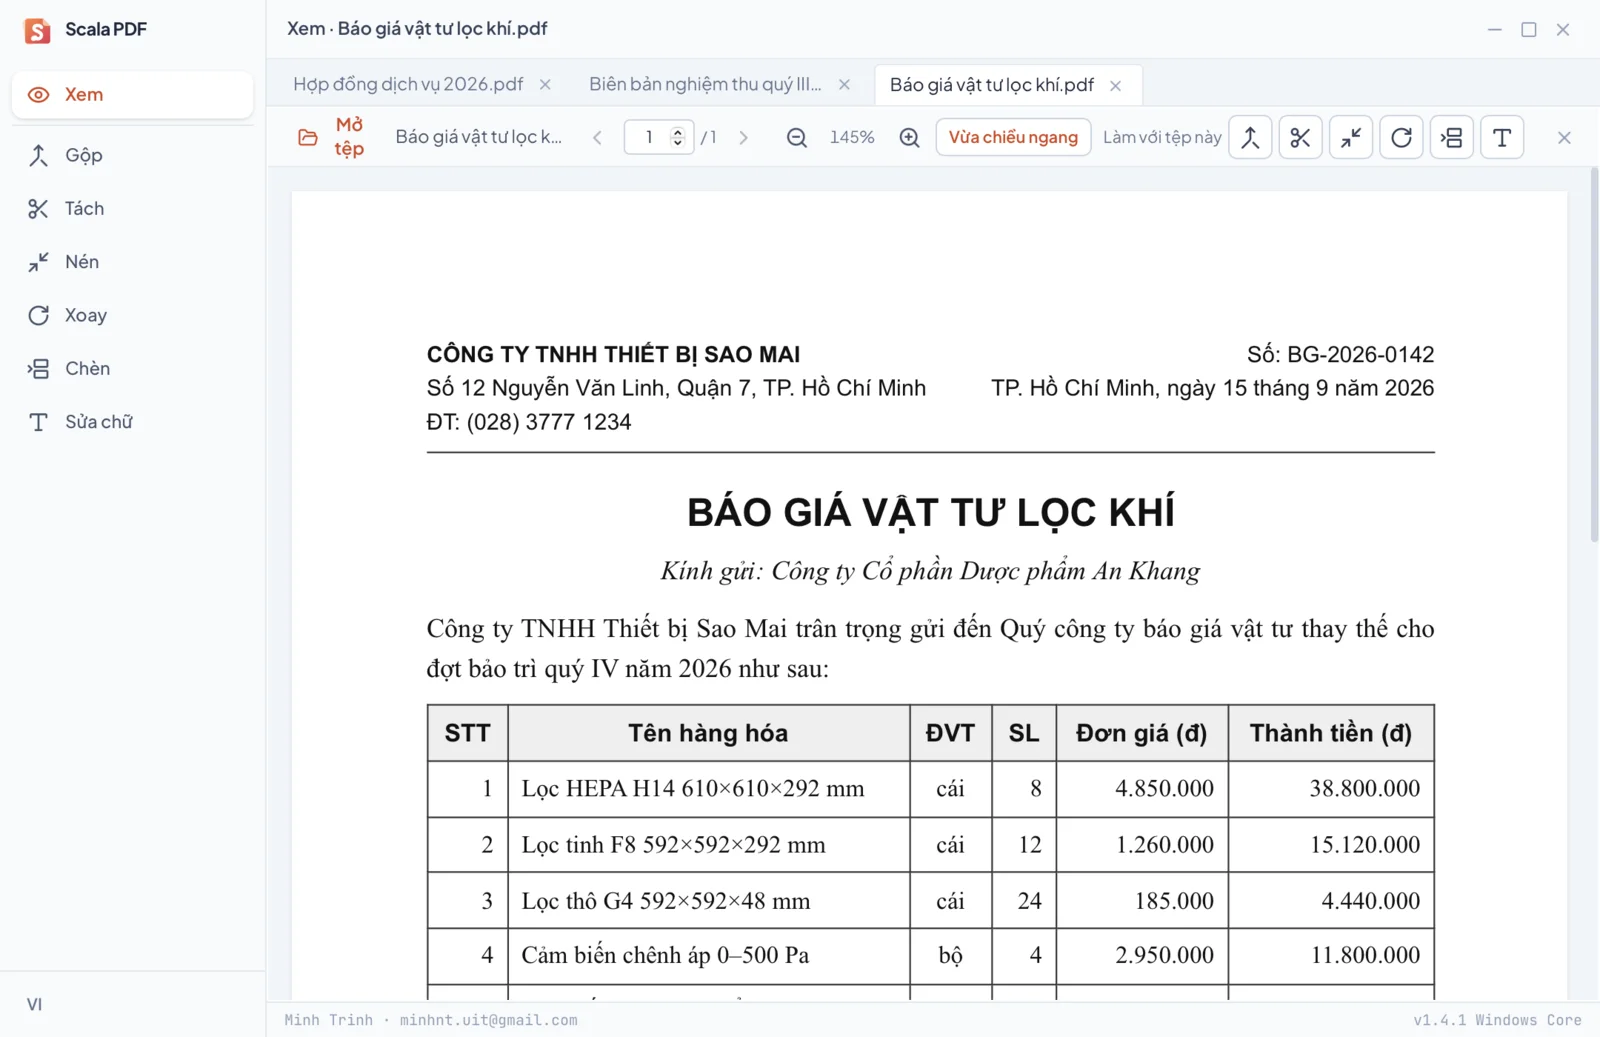Increase the page number with the stepper up arrow
The width and height of the screenshot is (1600, 1037).
coord(677,131)
